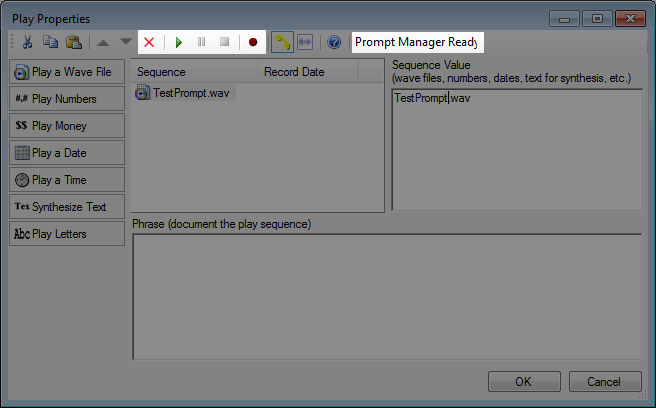Delete item with the red X icon
Screen dimensions: 656x408
[x=149, y=42]
